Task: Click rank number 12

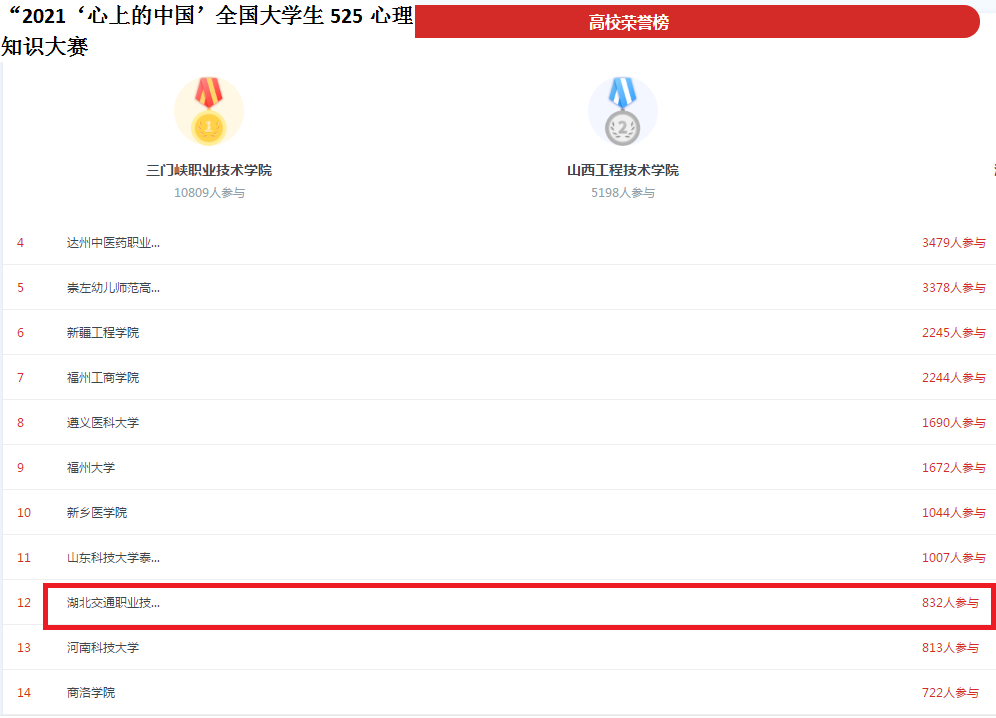Action: tap(24, 603)
